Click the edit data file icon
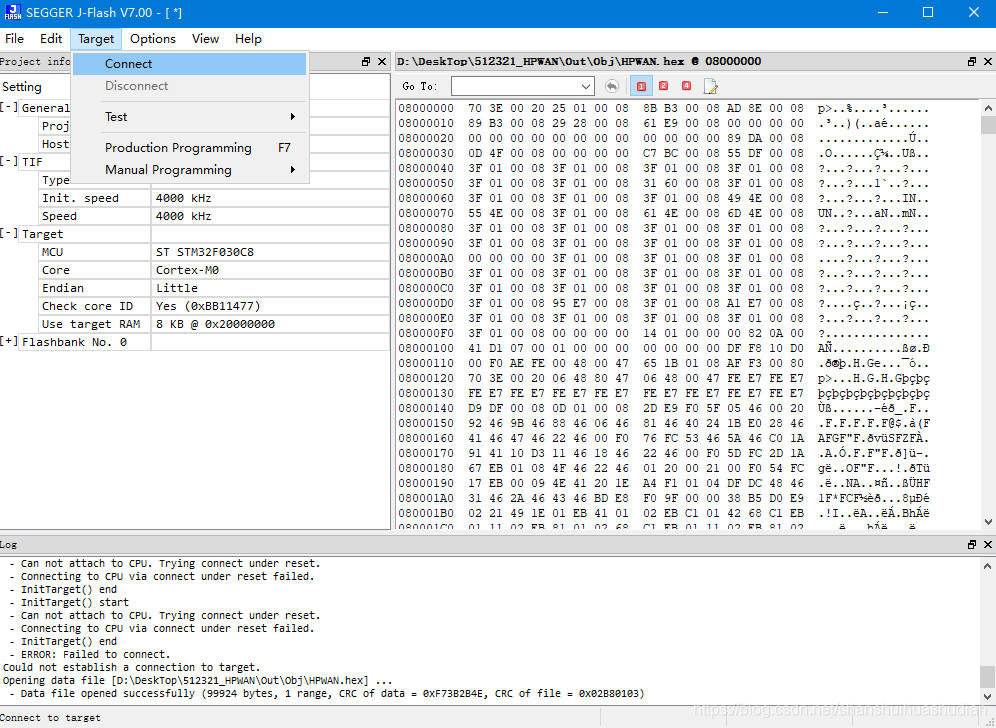This screenshot has height=728, width=996. 710,86
